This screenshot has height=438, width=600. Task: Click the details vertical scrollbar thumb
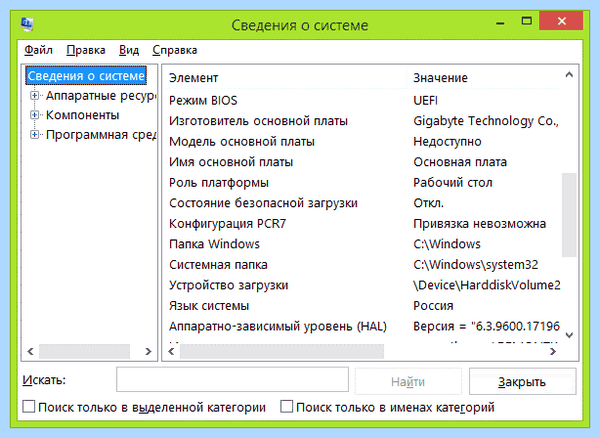[x=569, y=215]
